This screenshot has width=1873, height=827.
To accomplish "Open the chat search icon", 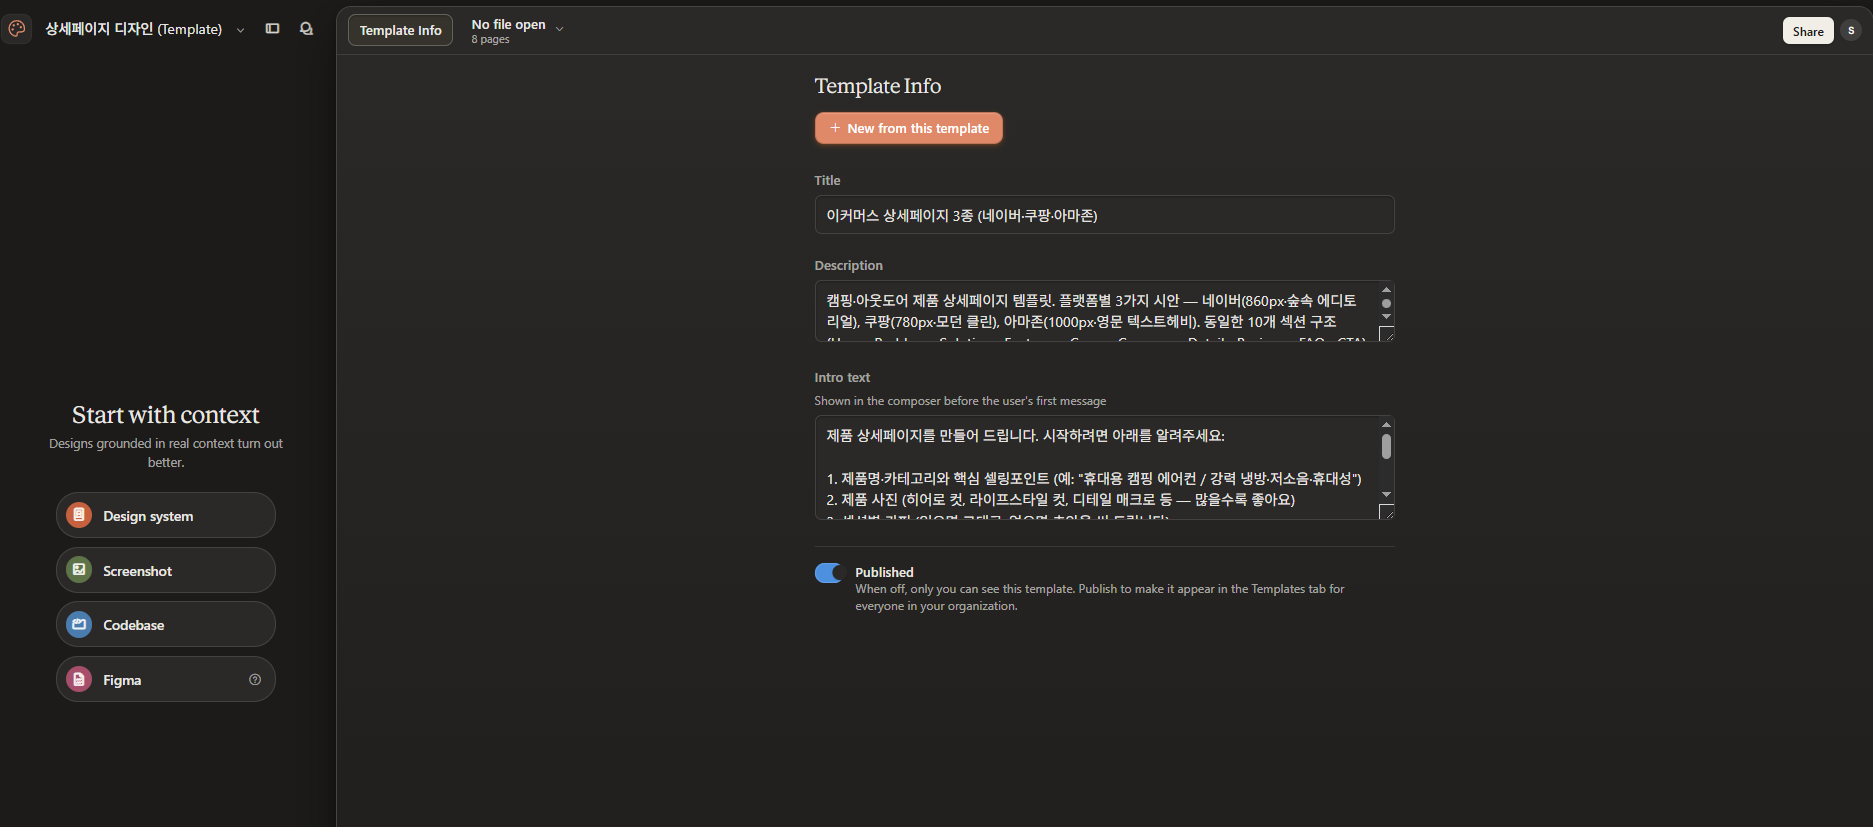I will pyautogui.click(x=306, y=29).
